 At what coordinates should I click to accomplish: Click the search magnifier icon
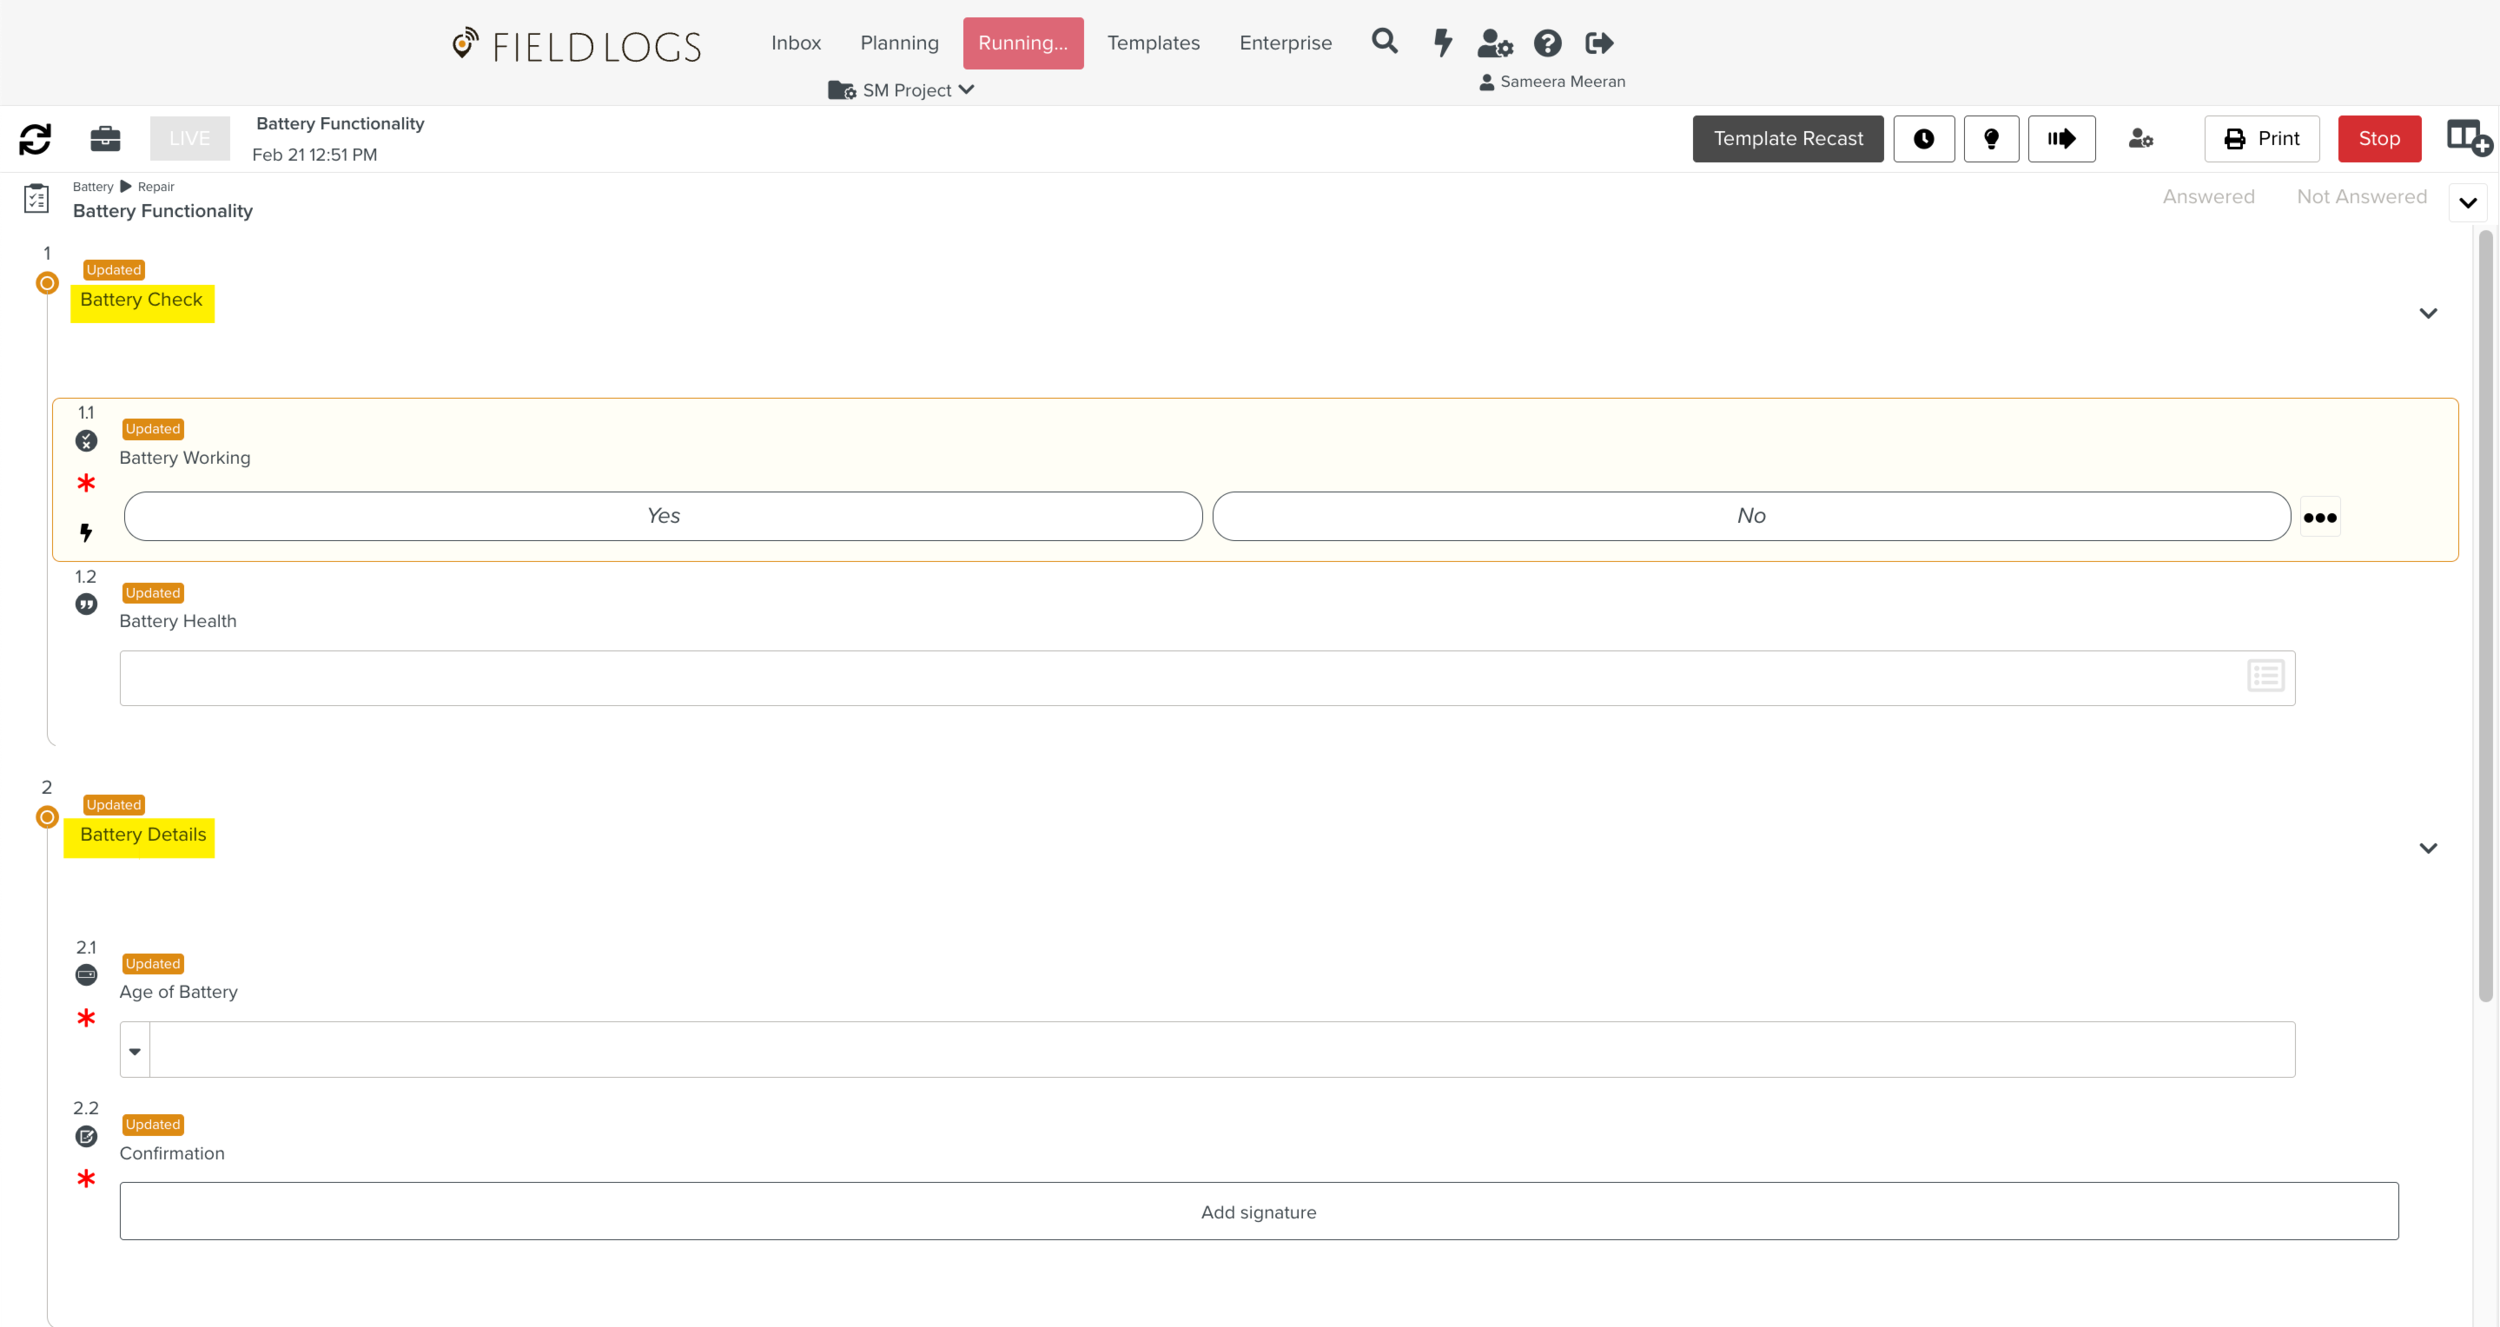[x=1384, y=42]
